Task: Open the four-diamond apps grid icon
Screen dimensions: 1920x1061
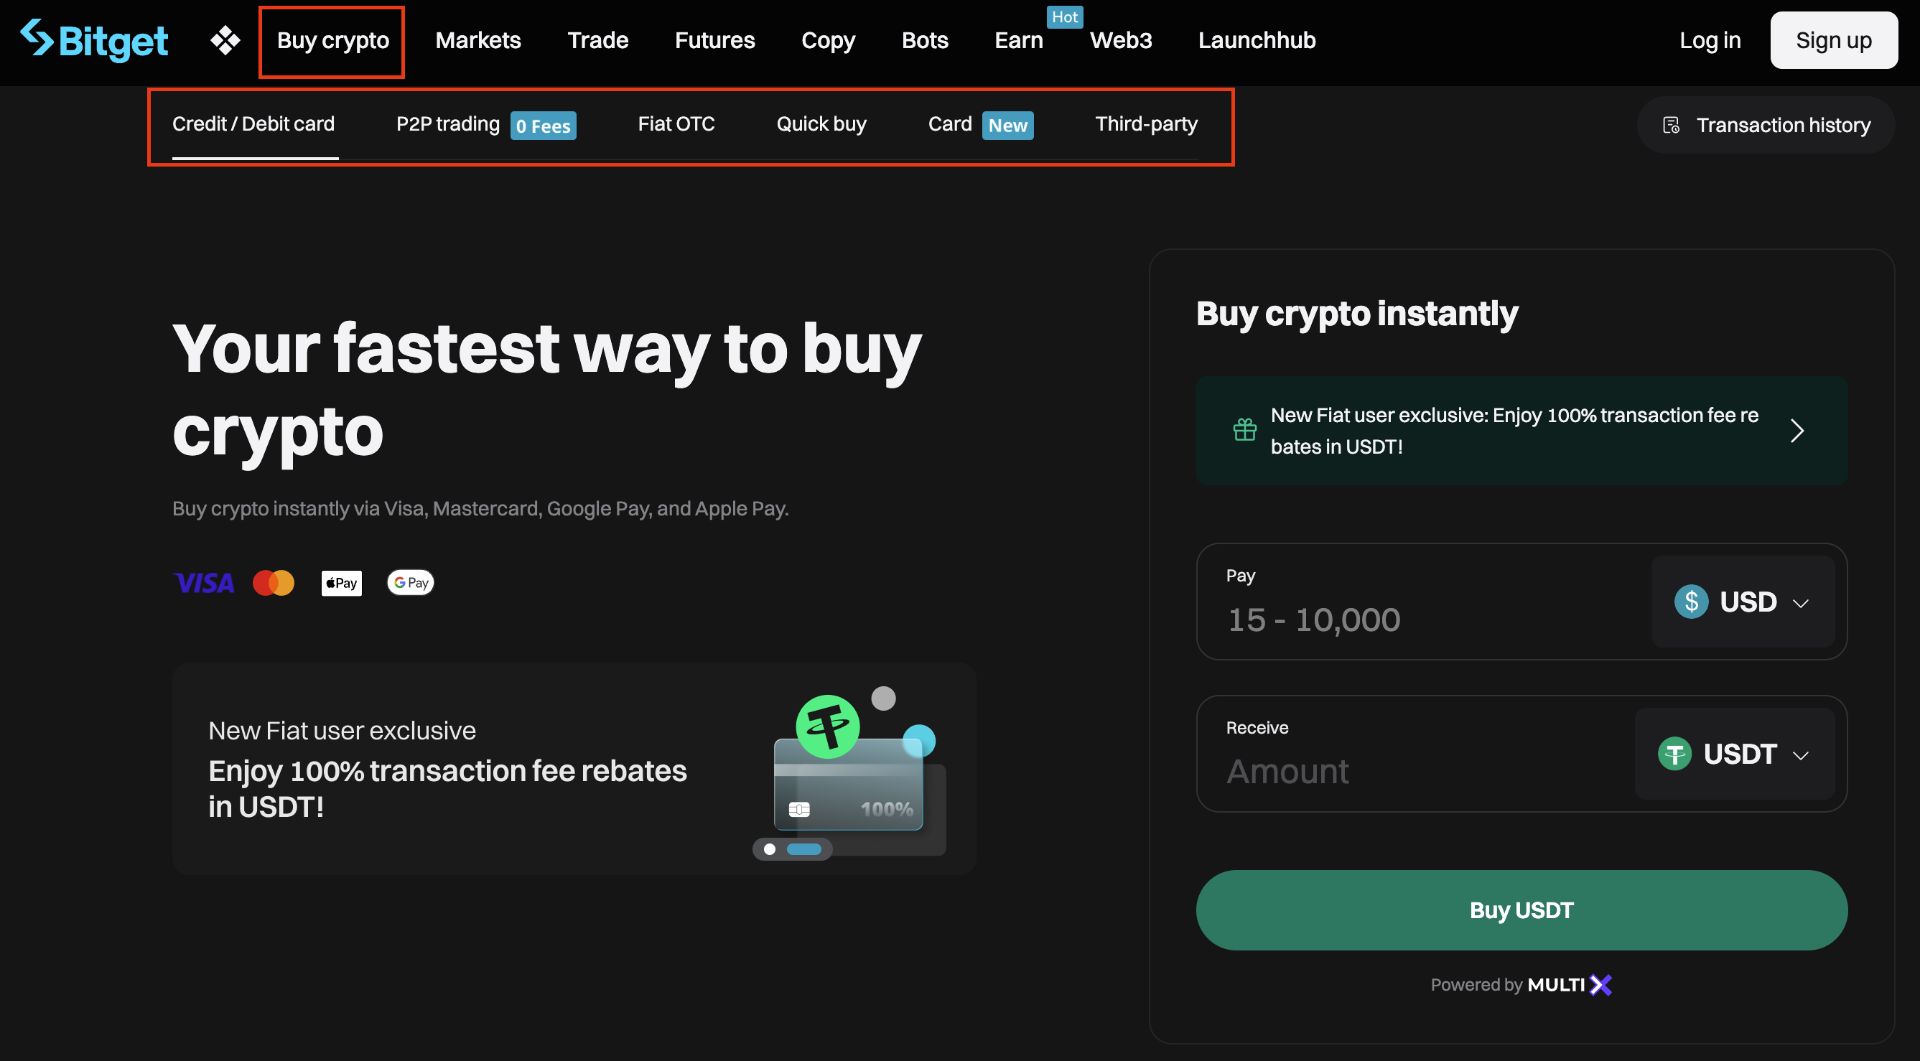Action: point(225,40)
